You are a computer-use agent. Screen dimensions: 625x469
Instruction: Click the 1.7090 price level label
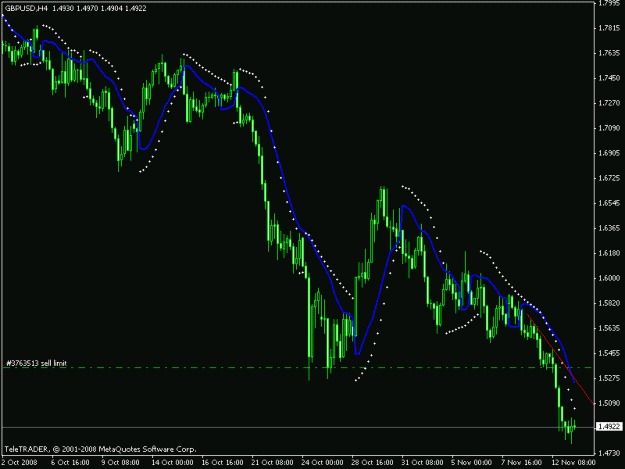[x=609, y=128]
